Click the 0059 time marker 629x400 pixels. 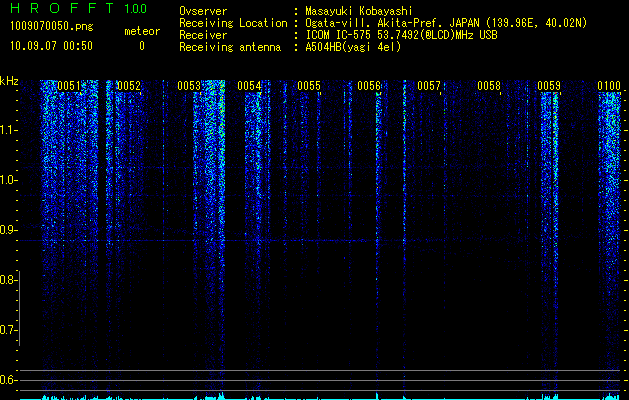549,86
